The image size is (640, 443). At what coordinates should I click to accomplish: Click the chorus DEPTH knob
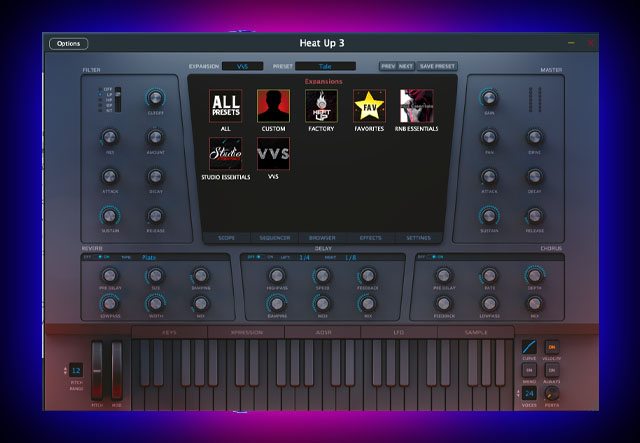tap(534, 276)
